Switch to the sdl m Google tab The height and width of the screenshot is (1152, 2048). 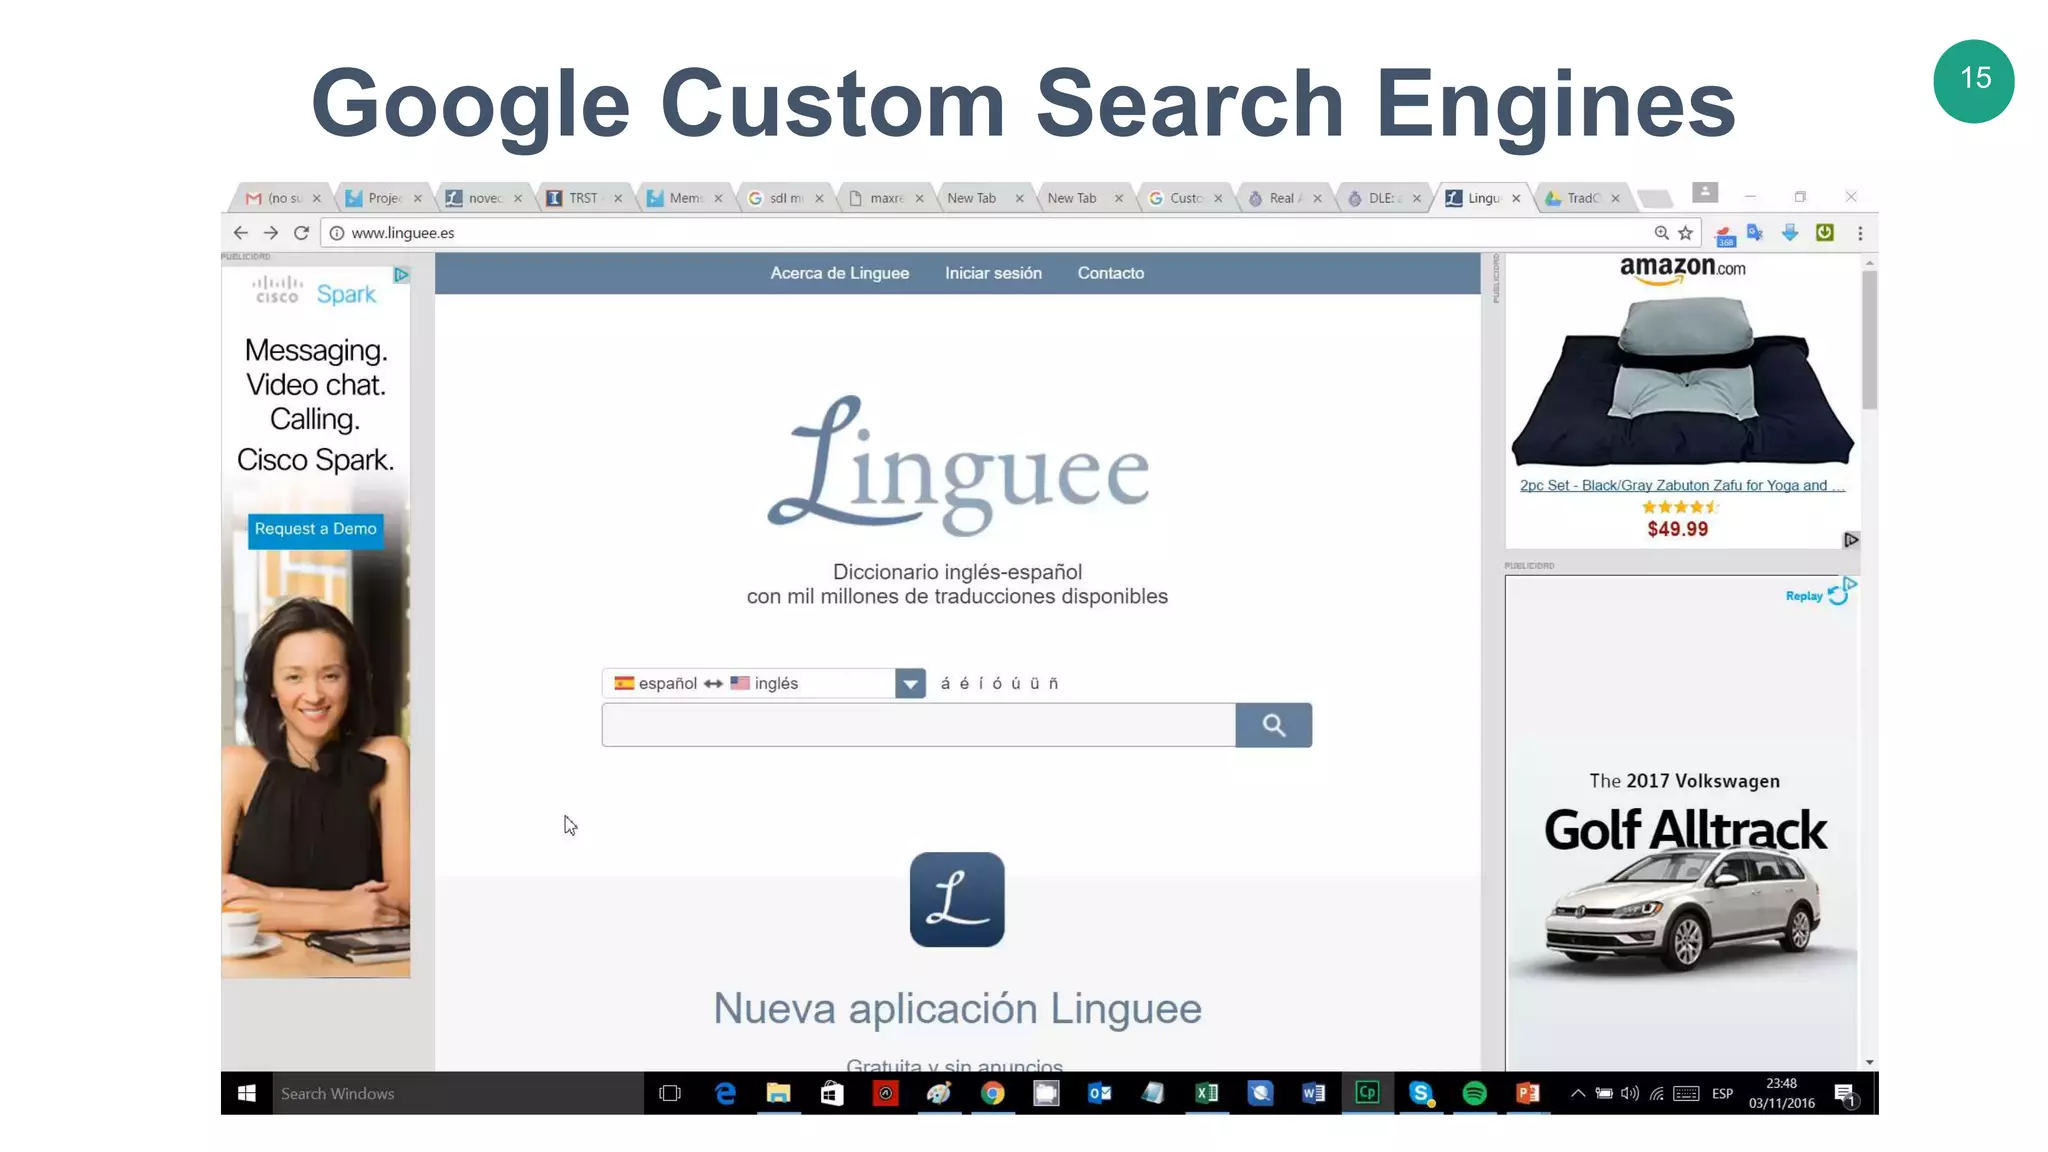[x=785, y=198]
